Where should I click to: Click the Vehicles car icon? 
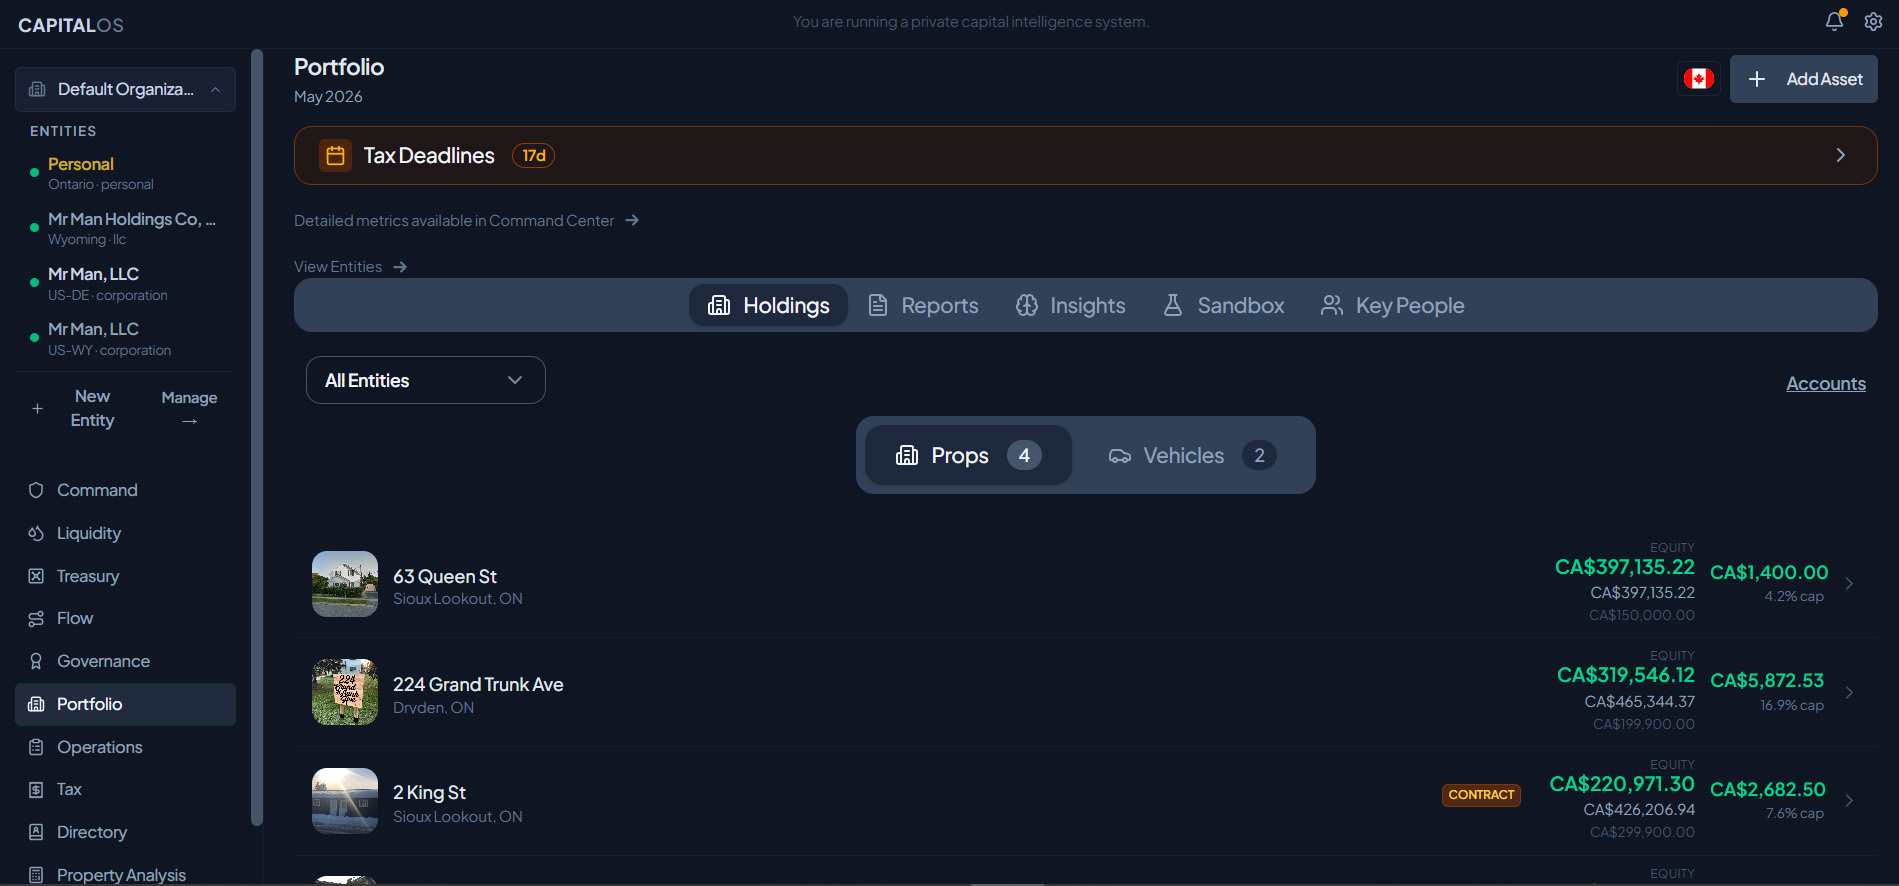[1120, 456]
